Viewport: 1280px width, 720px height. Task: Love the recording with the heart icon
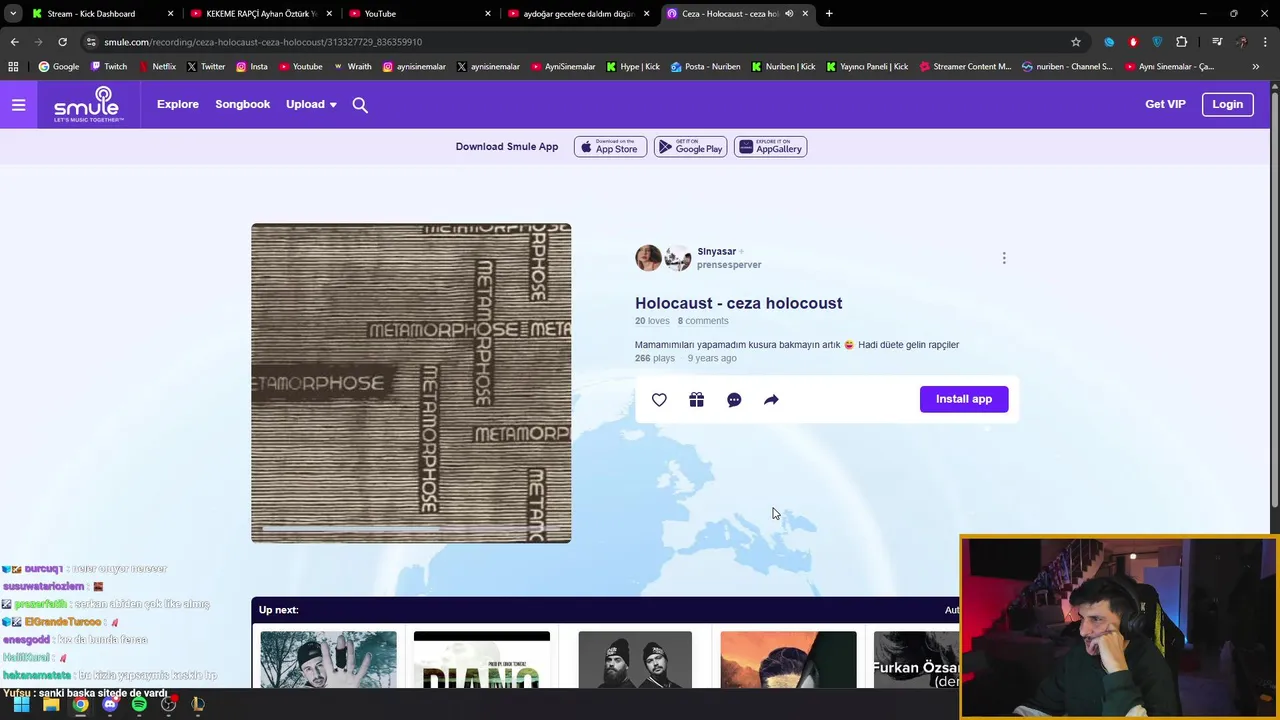(659, 400)
